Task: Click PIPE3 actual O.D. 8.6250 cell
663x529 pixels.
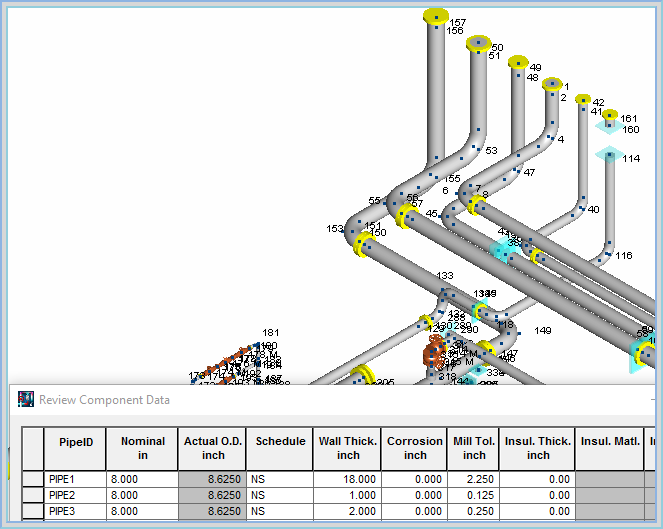Action: pos(212,511)
